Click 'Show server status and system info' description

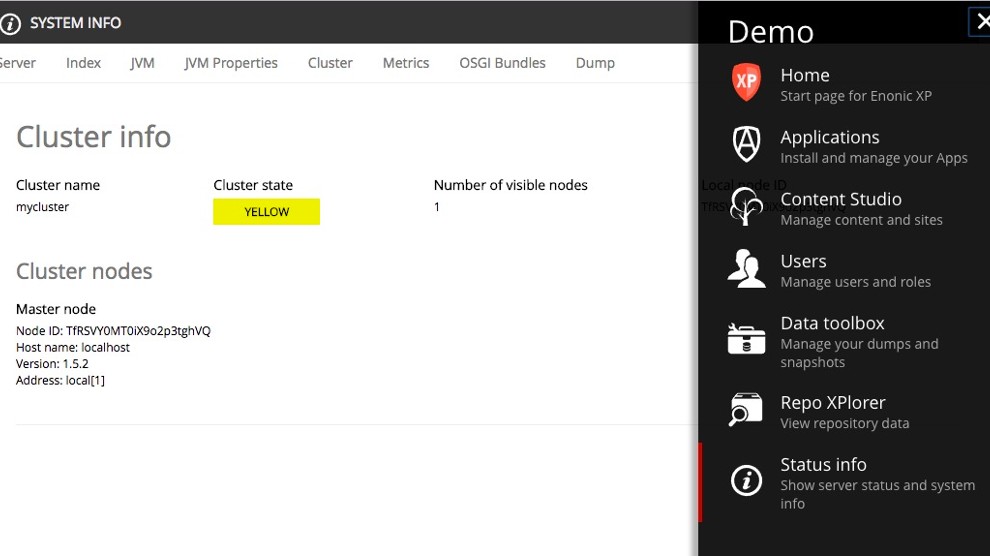(878, 494)
